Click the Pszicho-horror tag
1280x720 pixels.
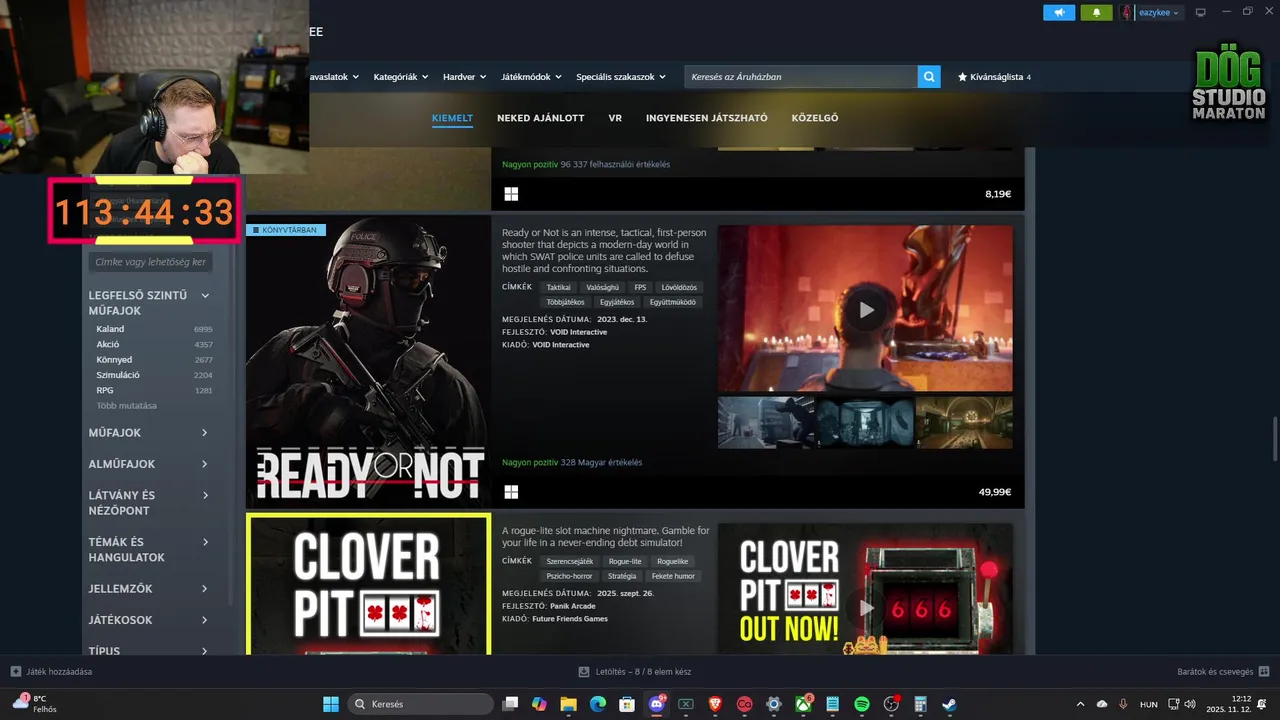coord(568,576)
